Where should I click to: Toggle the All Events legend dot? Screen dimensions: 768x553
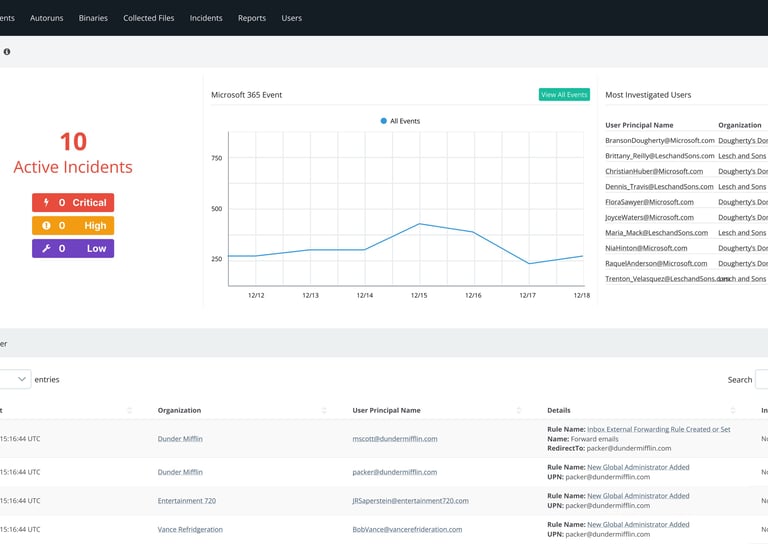384,121
